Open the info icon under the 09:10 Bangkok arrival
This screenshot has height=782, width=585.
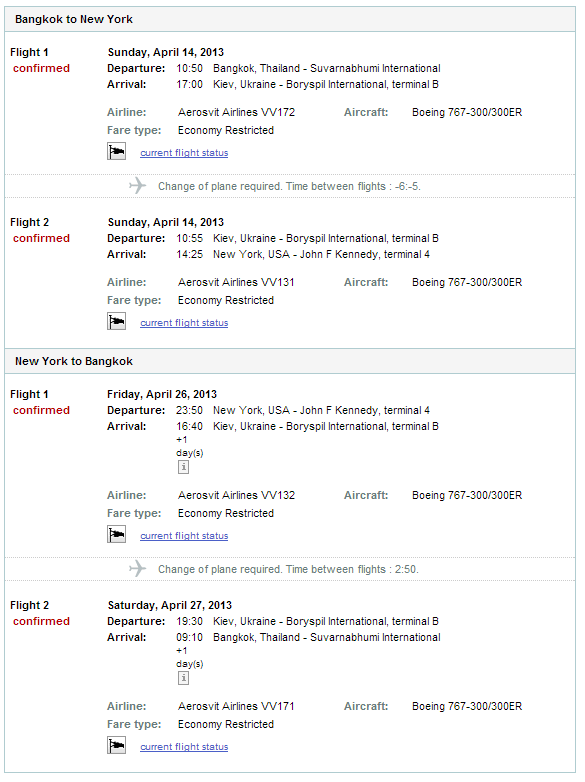184,678
